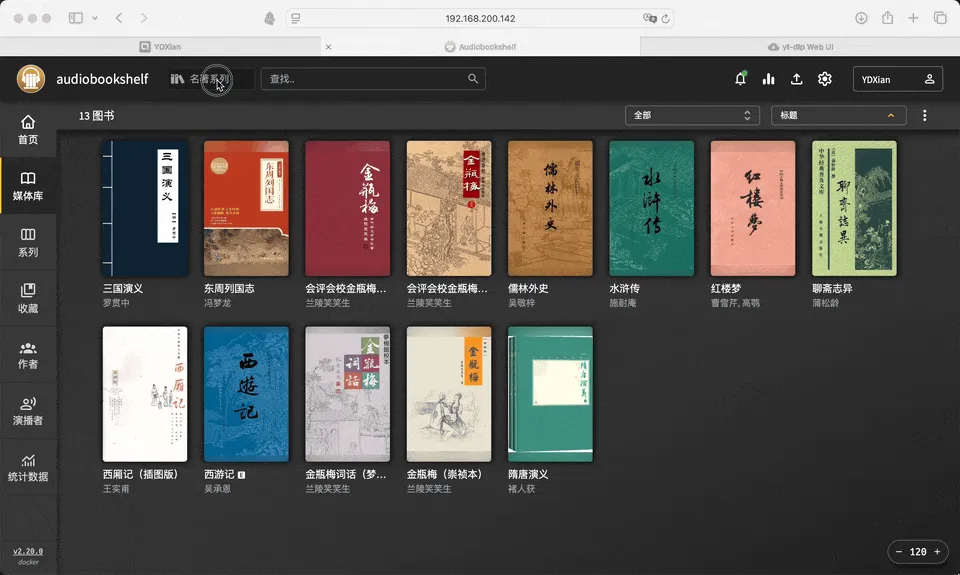The height and width of the screenshot is (575, 960).
Task: Open 收藏 in the sidebar
Action: pos(28,298)
